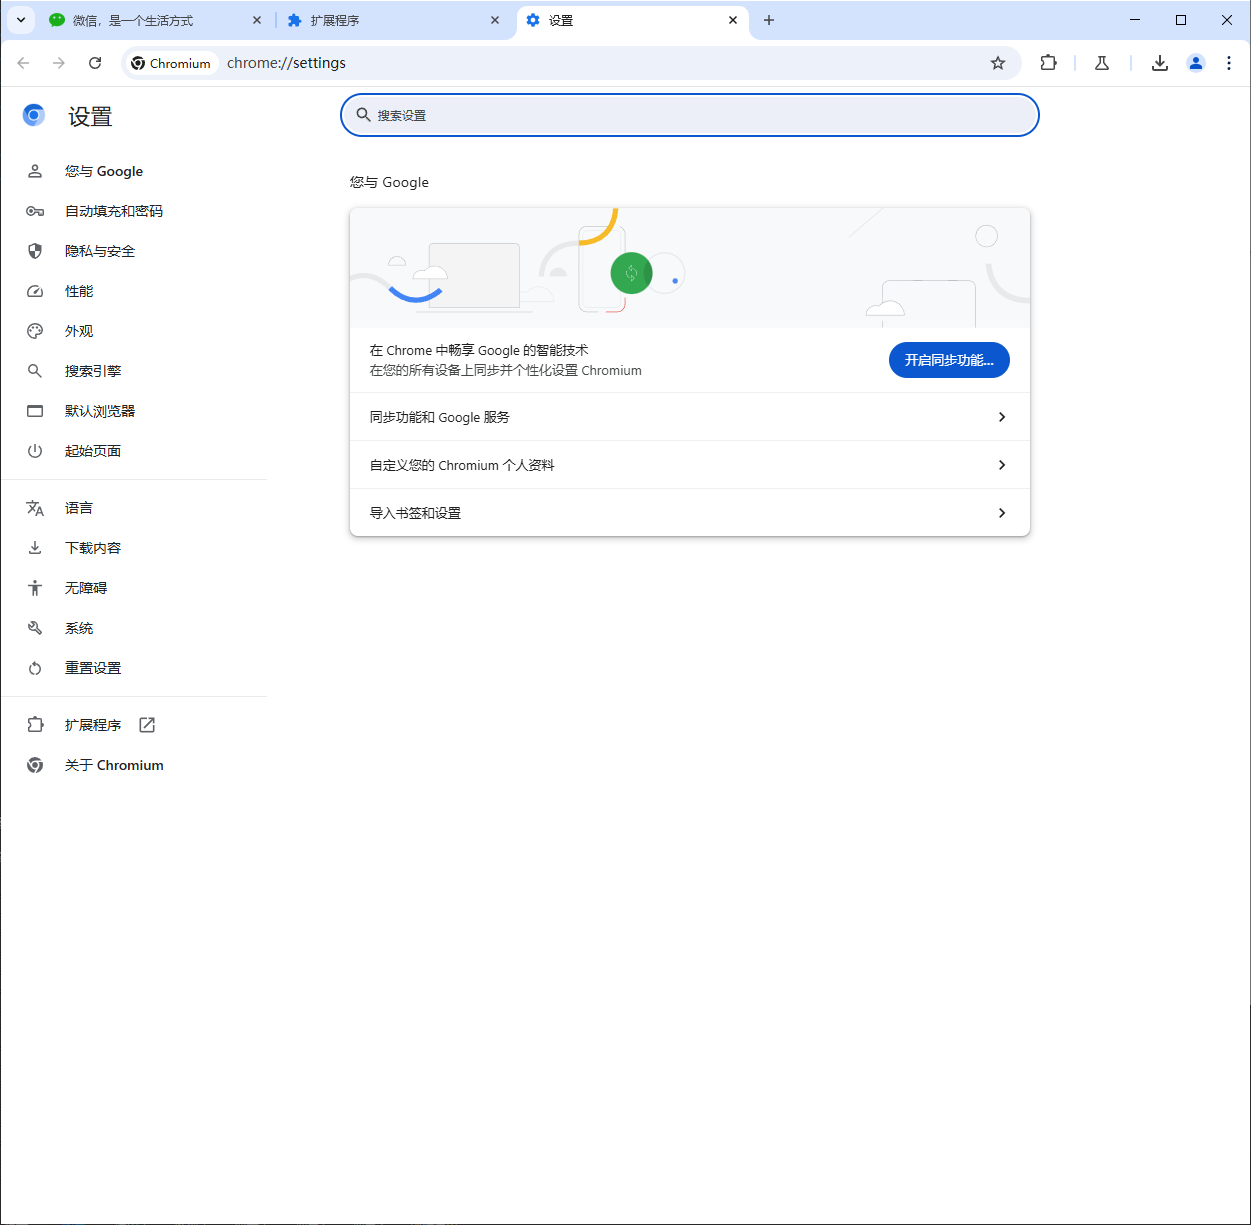1251x1225 pixels.
Task: Bookmark this page with the star icon
Action: pos(998,63)
